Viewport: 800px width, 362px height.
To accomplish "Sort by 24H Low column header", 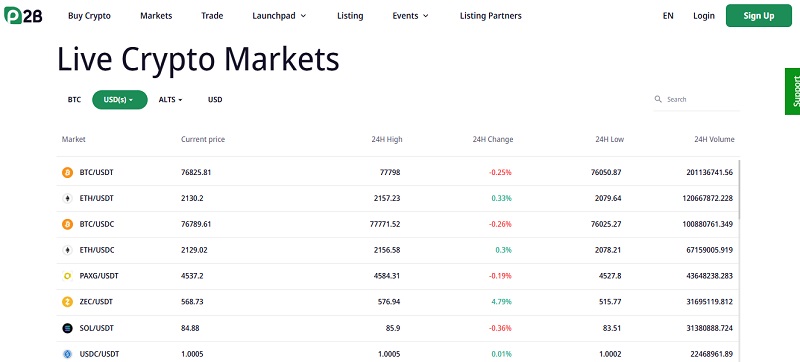I will pos(609,139).
